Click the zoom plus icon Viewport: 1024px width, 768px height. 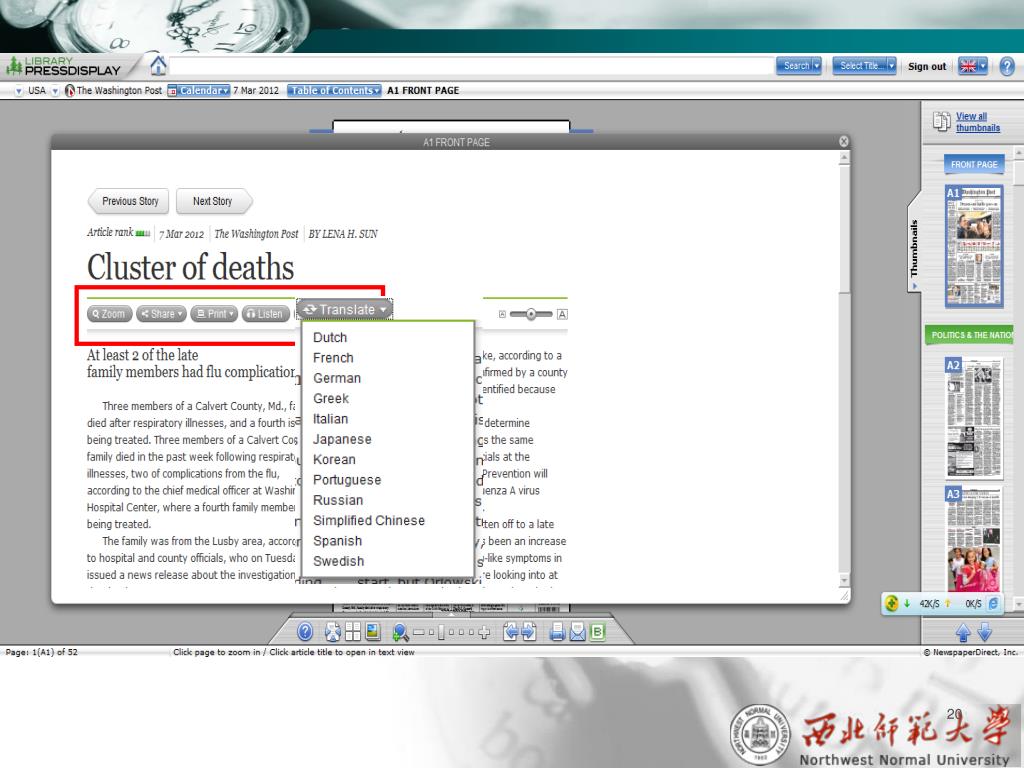[x=484, y=632]
